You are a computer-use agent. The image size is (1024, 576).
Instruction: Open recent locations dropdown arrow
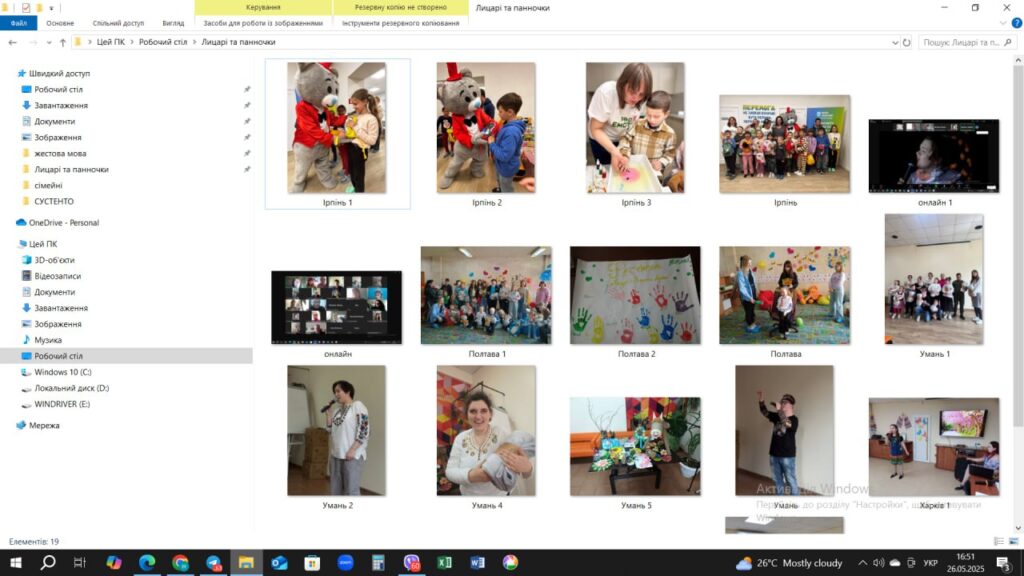tap(49, 42)
